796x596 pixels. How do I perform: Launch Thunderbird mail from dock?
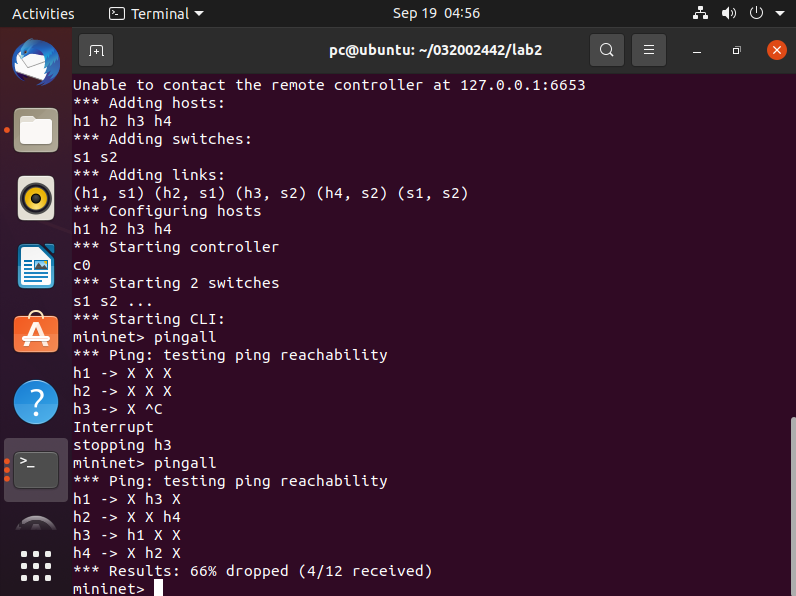click(x=36, y=62)
